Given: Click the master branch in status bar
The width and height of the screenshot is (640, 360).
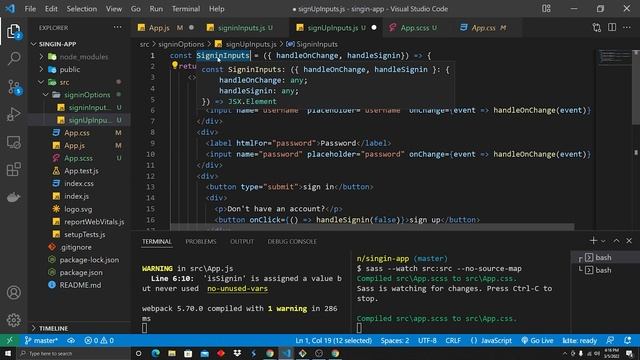Looking at the screenshot, I should (41, 340).
